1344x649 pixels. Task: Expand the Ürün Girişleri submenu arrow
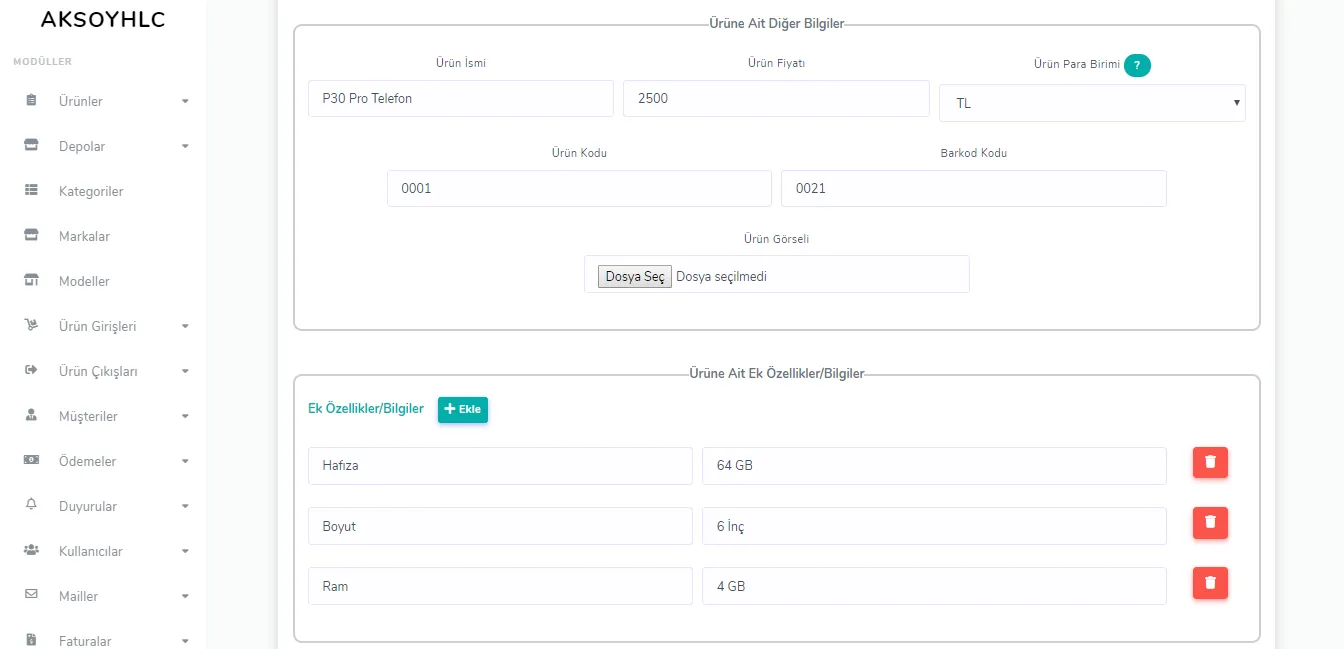(185, 326)
